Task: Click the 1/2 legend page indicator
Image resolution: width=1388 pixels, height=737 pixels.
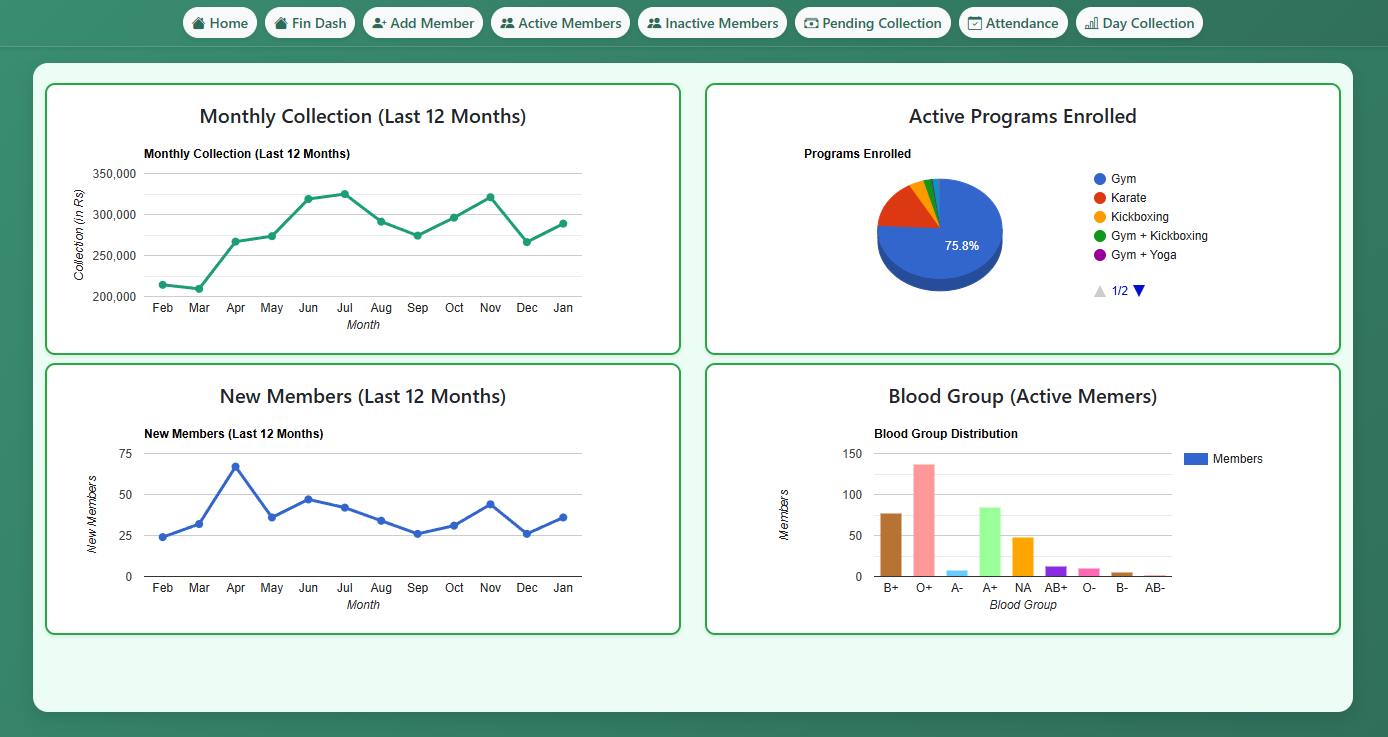Action: point(1119,290)
